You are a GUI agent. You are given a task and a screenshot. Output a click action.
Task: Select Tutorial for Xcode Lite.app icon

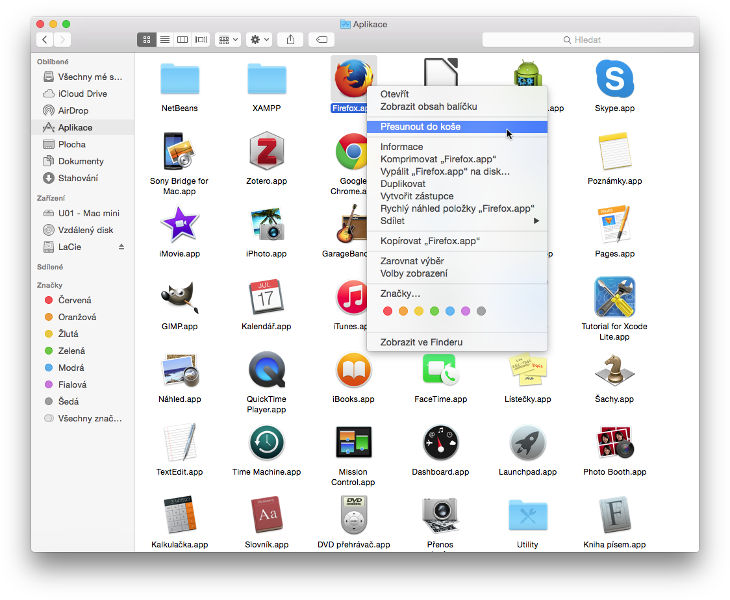pyautogui.click(x=615, y=297)
